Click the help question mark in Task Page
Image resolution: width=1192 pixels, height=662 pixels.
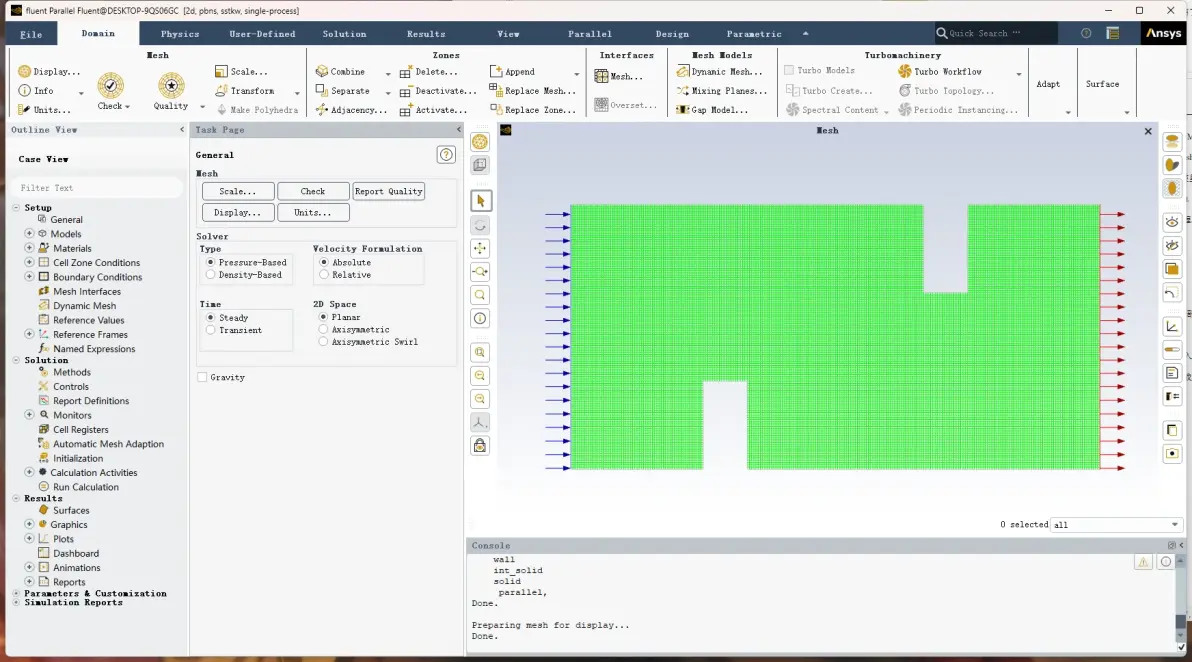(446, 155)
